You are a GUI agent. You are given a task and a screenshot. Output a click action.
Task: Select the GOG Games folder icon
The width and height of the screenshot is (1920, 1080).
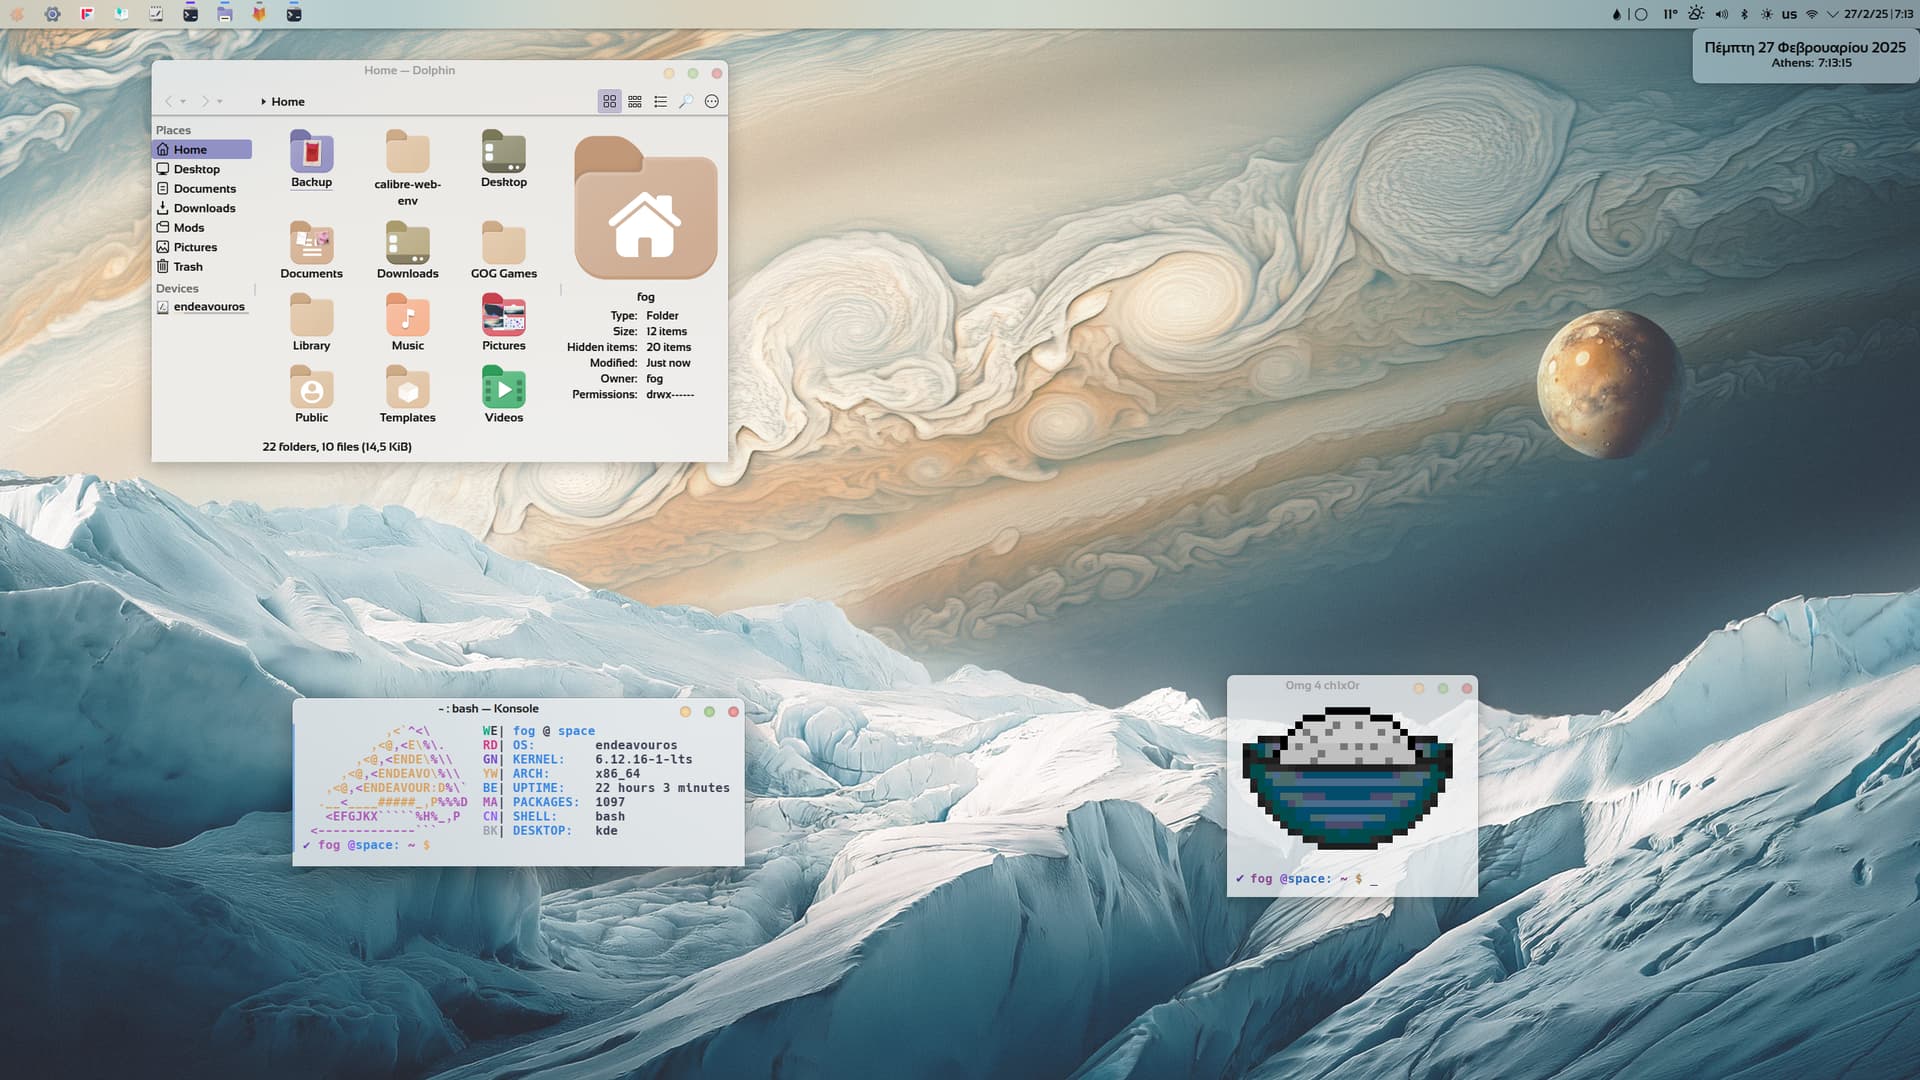point(503,243)
